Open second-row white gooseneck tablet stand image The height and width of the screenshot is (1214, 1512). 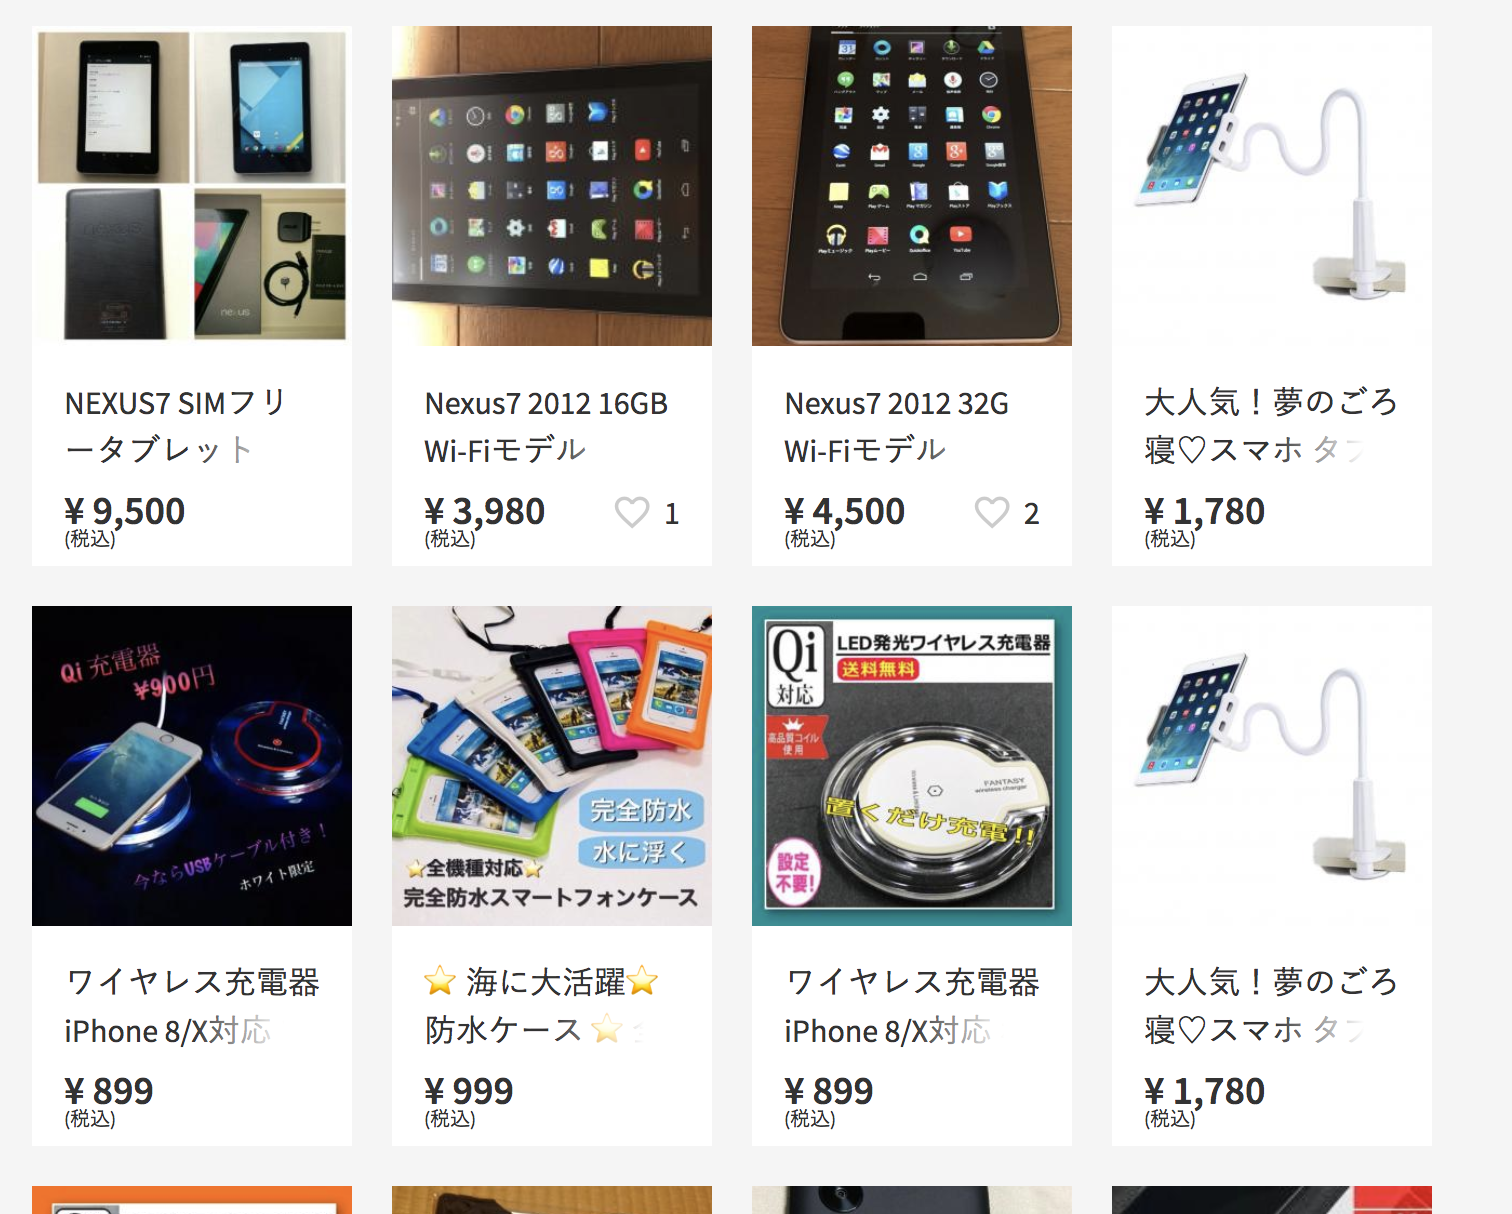[x=1272, y=766]
